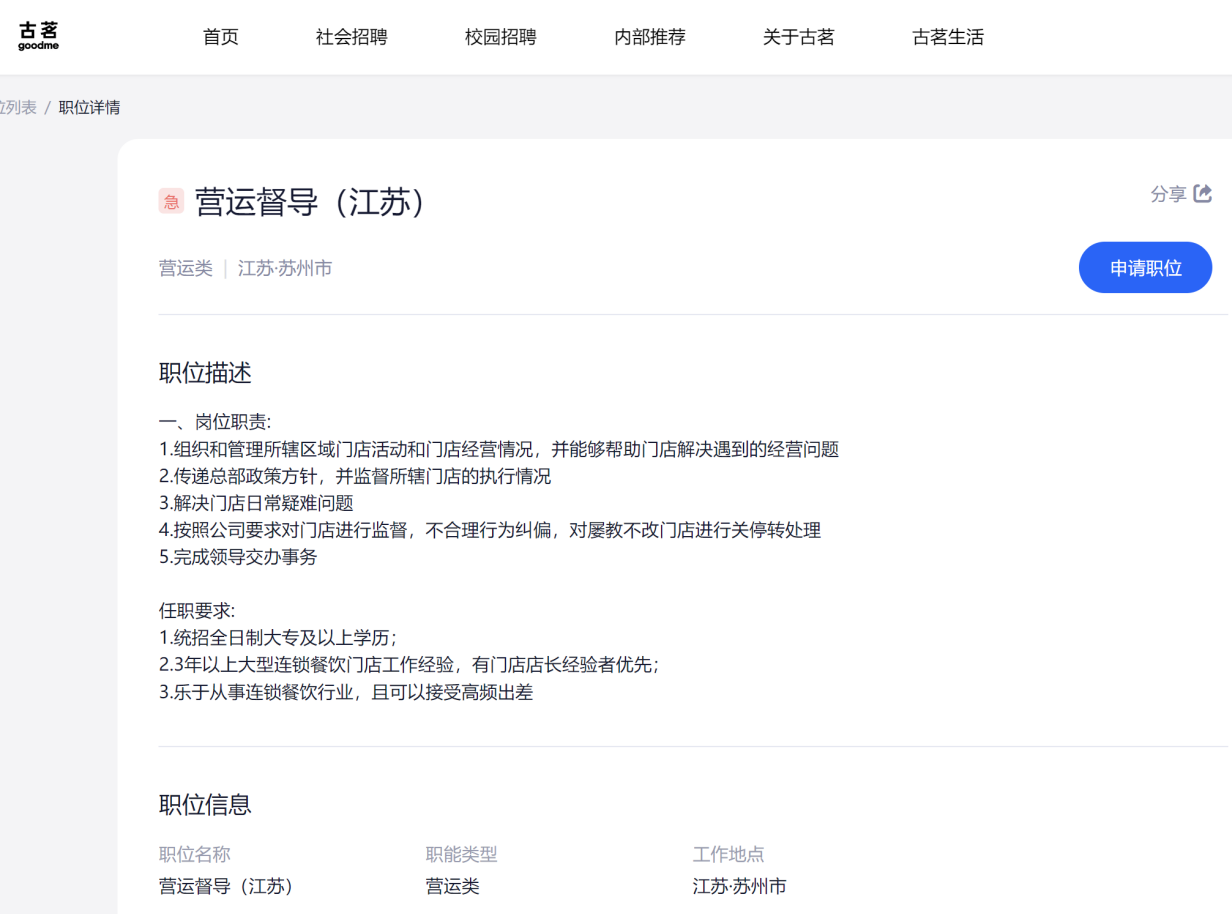Click the red urgent 急 badge
This screenshot has height=914, width=1232.
click(x=171, y=202)
